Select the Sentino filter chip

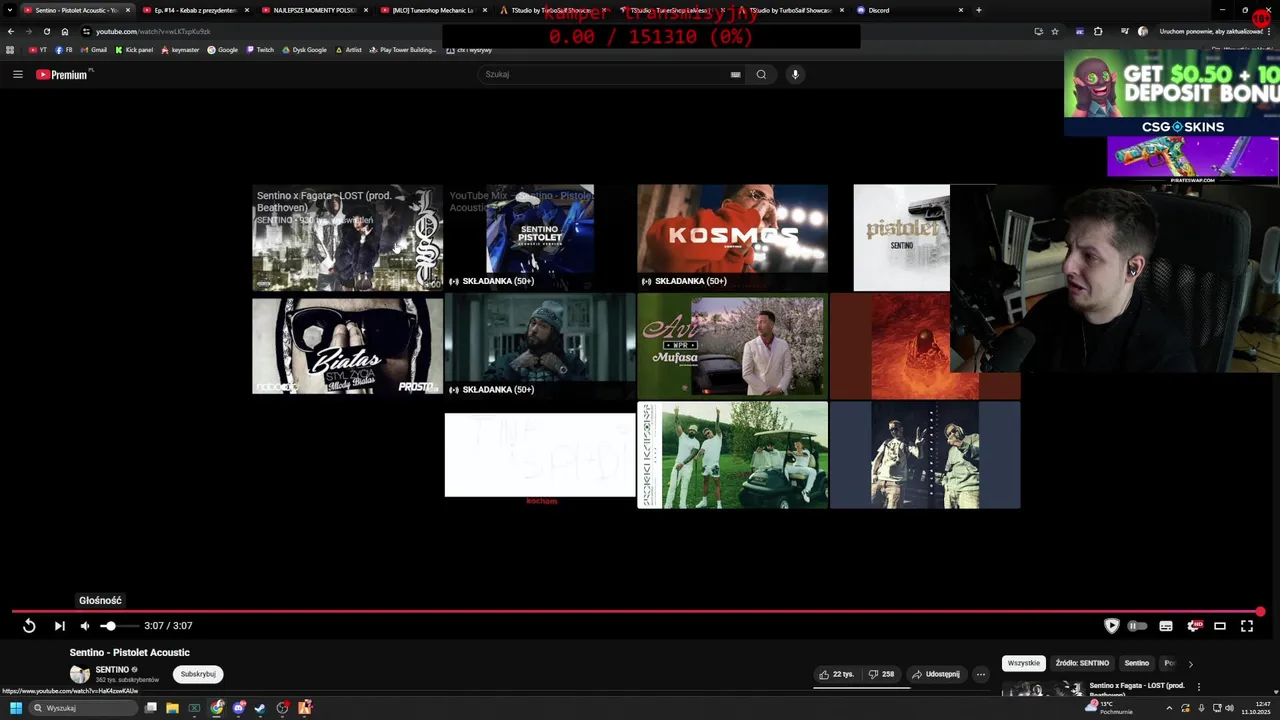click(x=1137, y=663)
